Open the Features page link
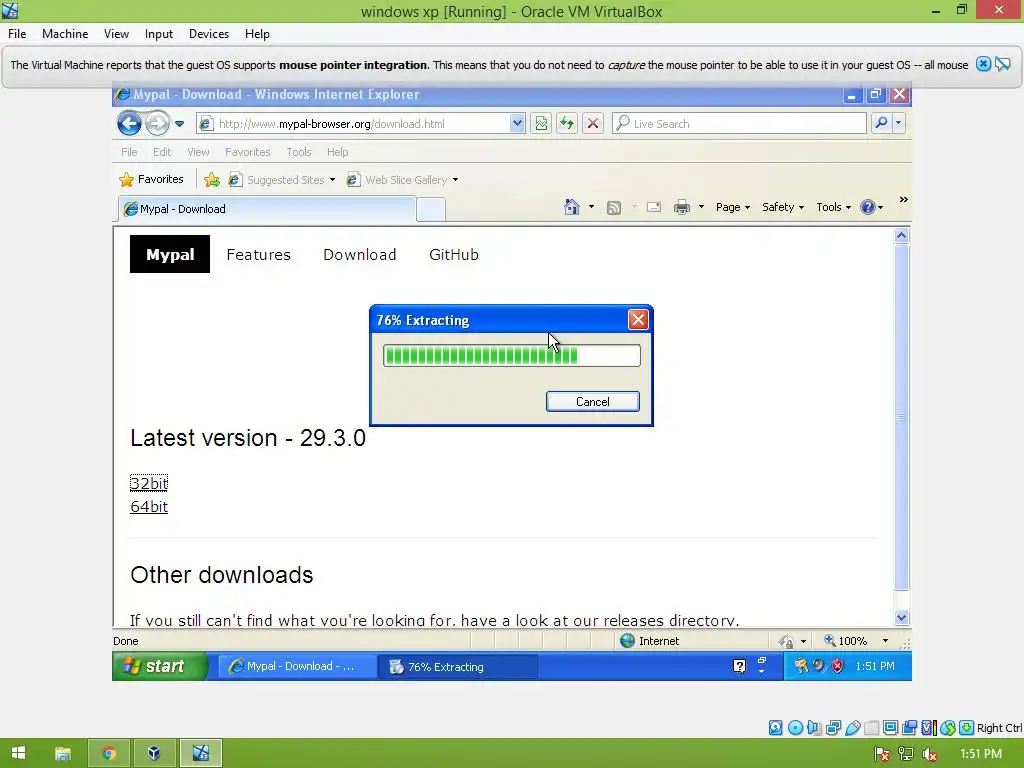This screenshot has height=768, width=1024. 259,255
